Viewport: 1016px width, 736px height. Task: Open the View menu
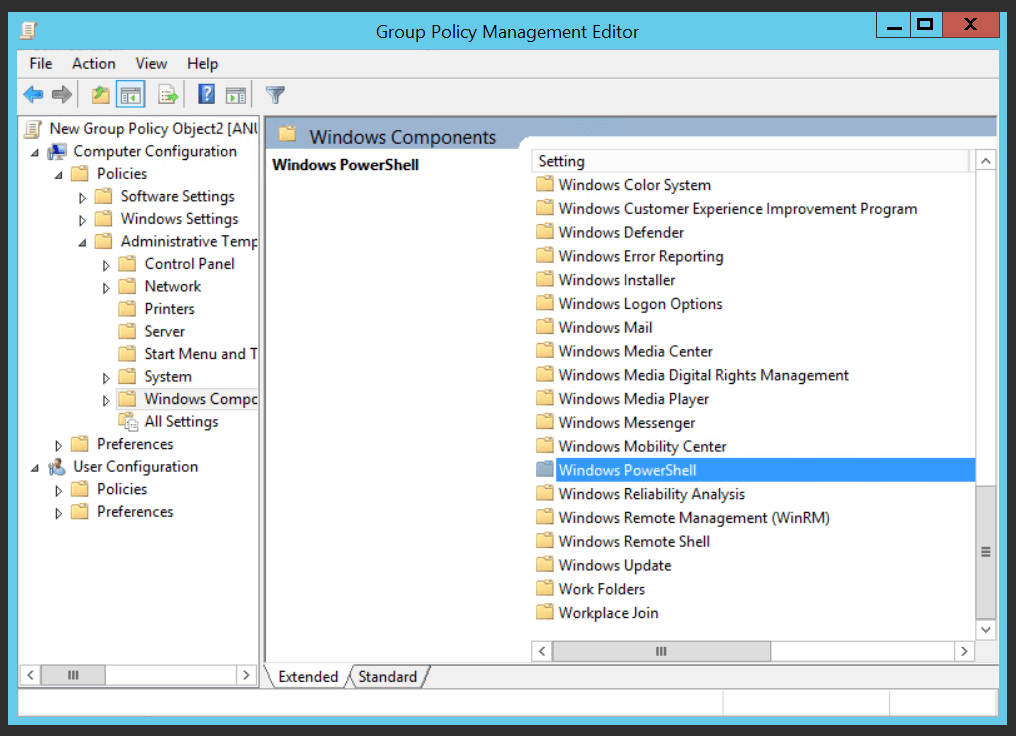150,63
